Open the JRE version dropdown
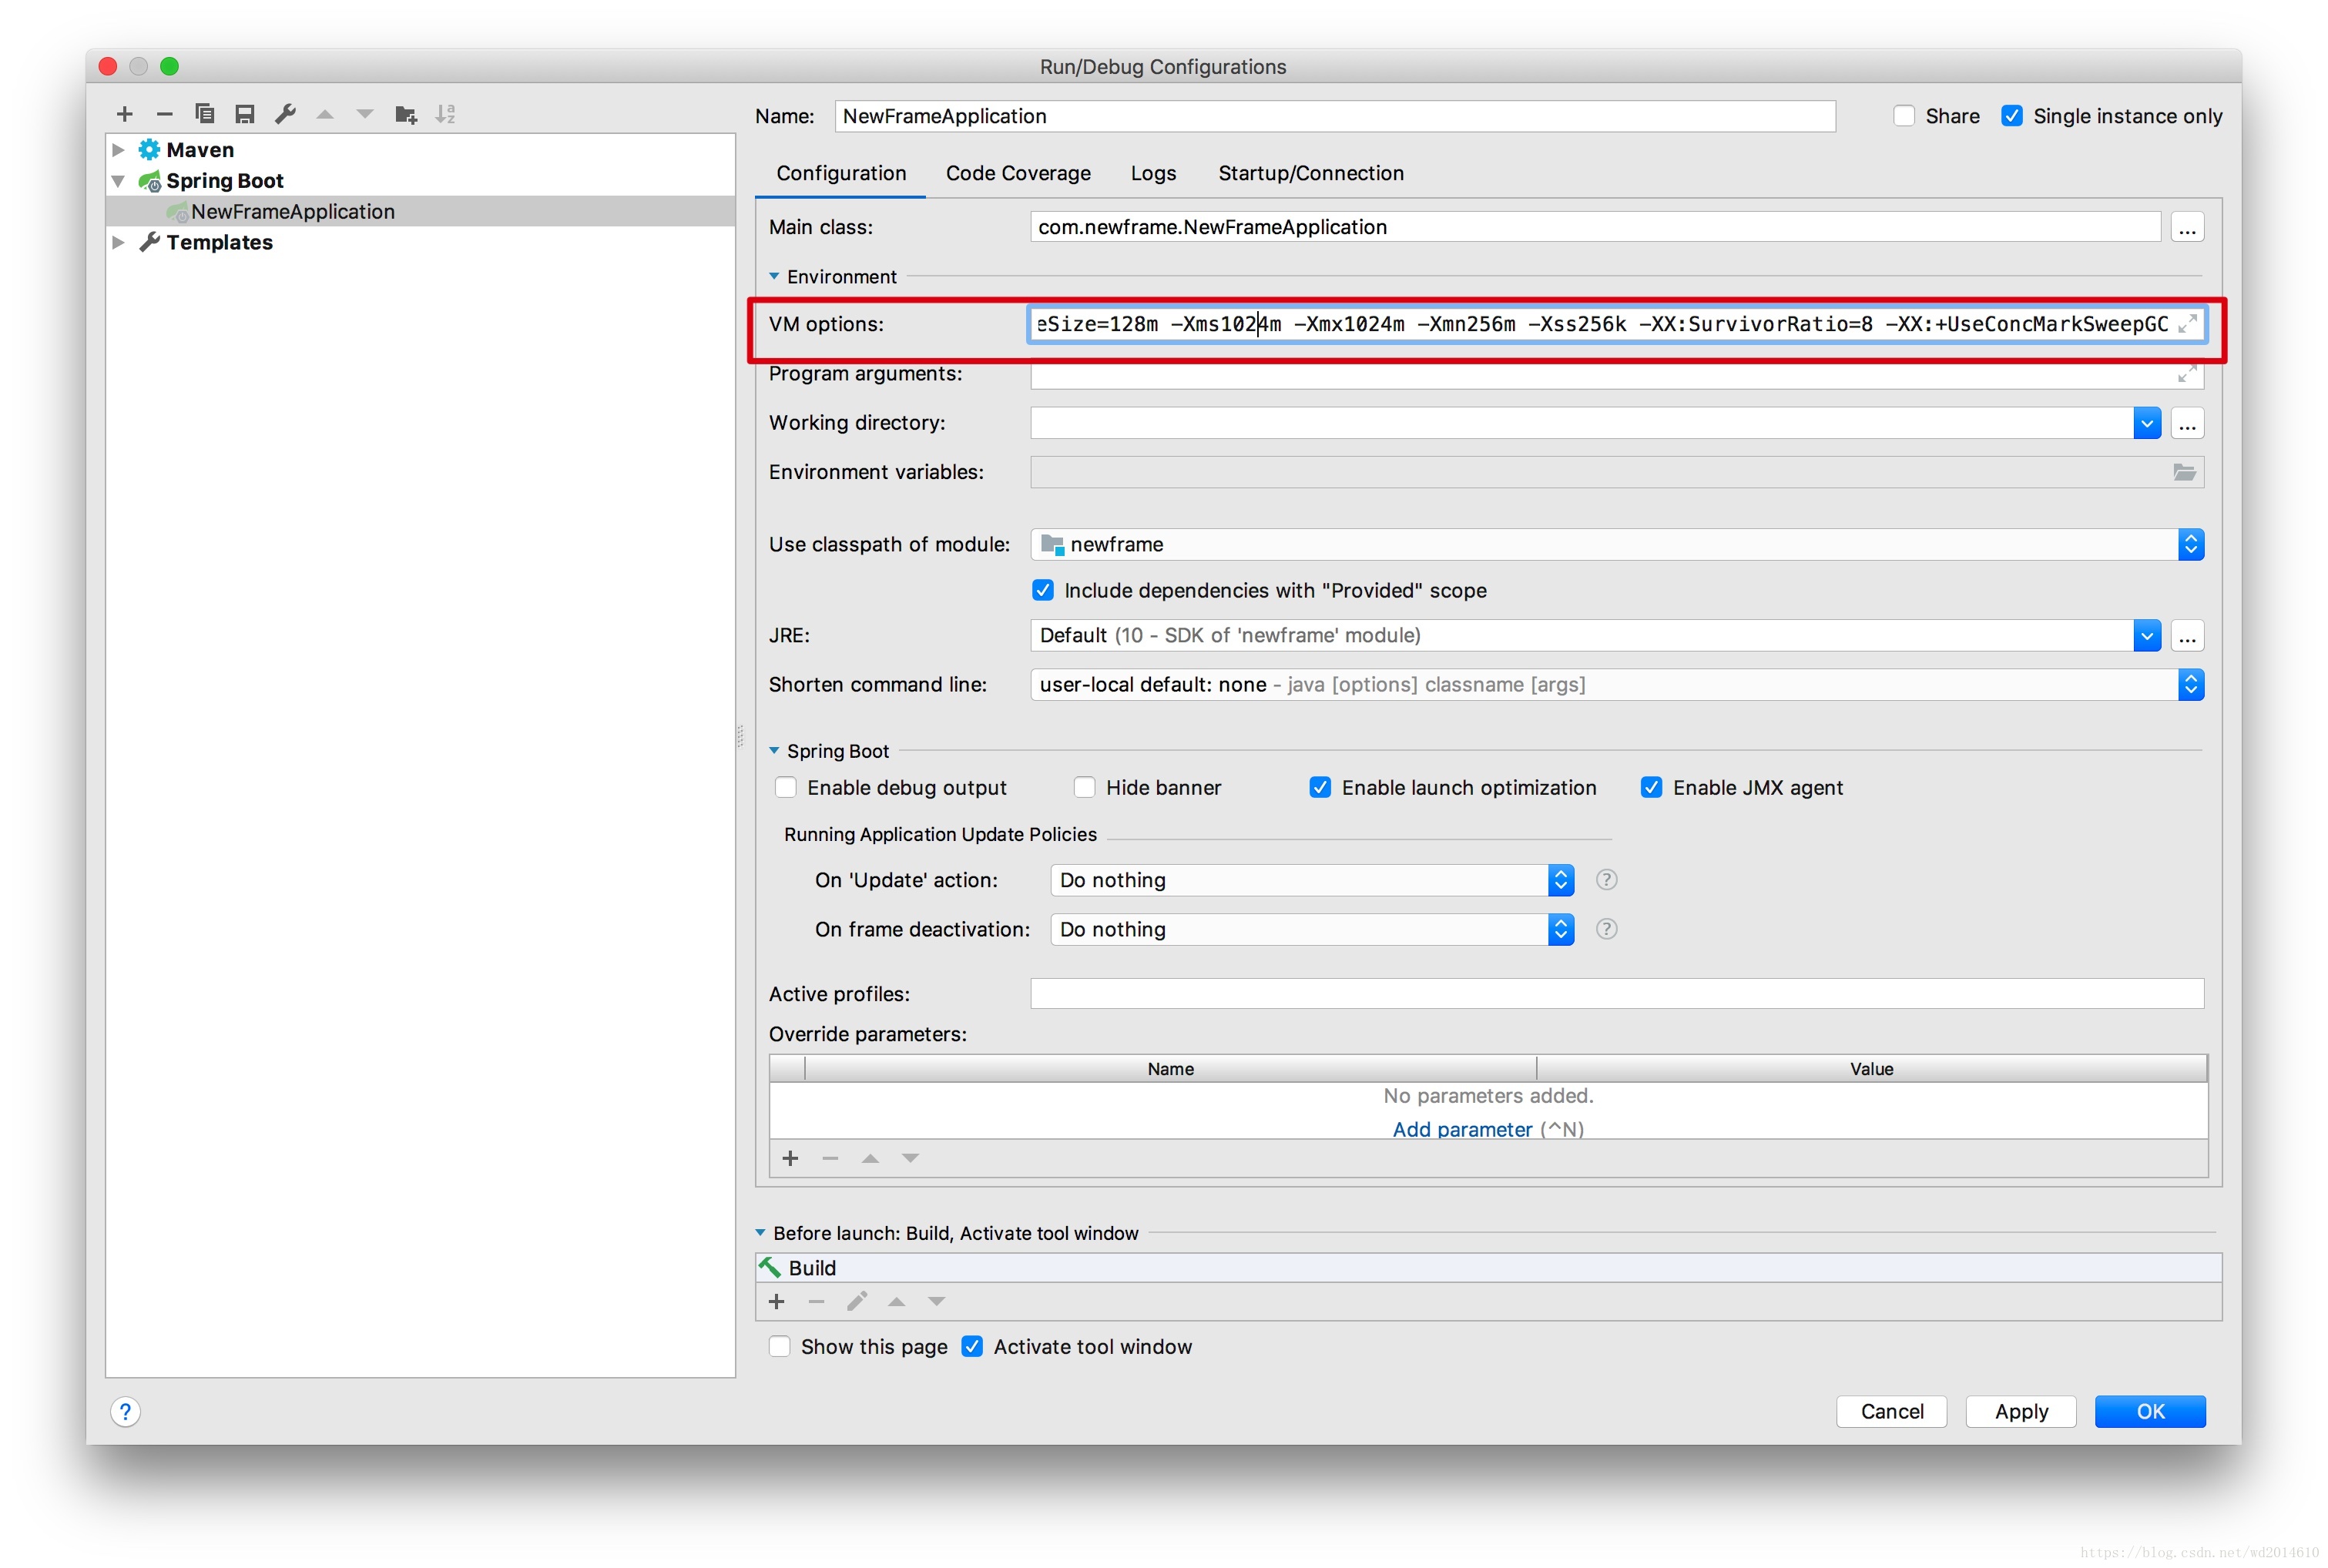 pyautogui.click(x=2144, y=634)
